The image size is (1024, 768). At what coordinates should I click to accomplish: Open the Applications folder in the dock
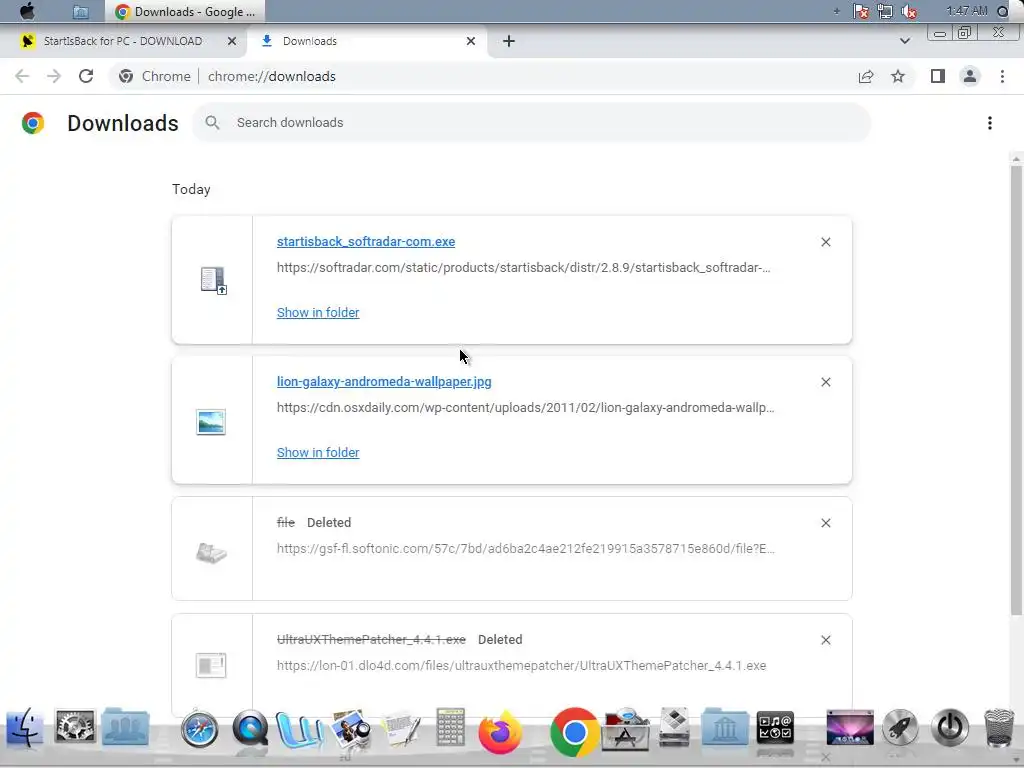626,729
